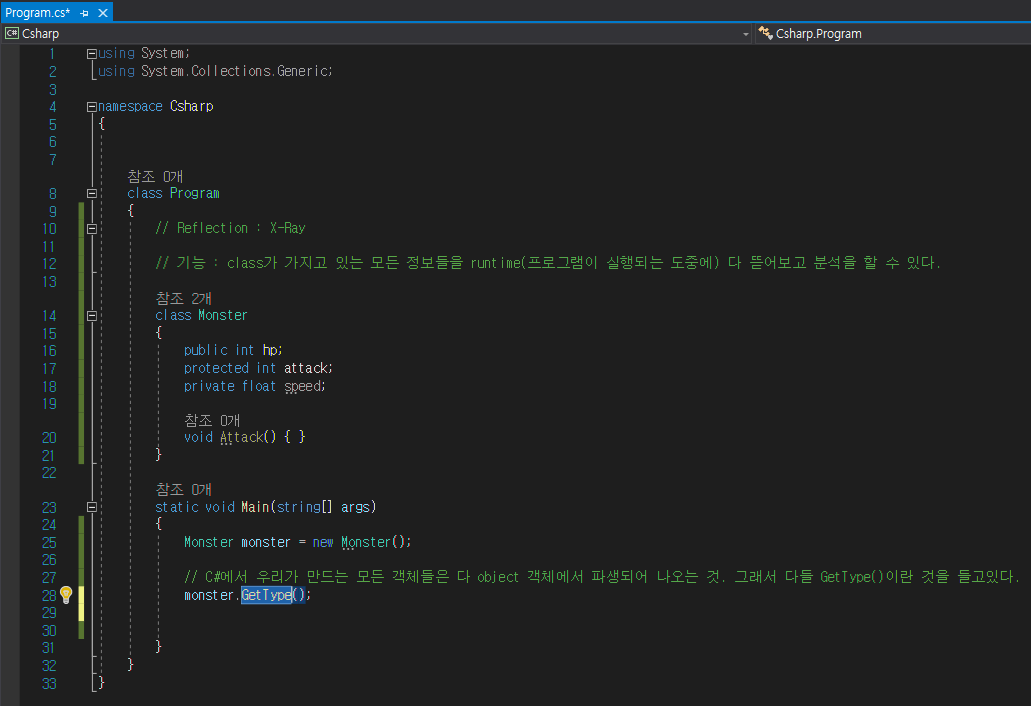Image resolution: width=1031 pixels, height=706 pixels.
Task: Click the 'monster' identifier on line 28
Action: (208, 595)
